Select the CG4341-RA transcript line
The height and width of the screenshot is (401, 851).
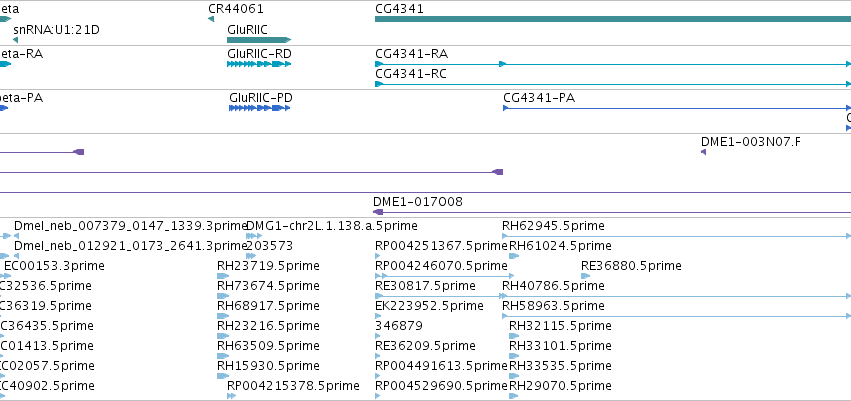[x=613, y=64]
